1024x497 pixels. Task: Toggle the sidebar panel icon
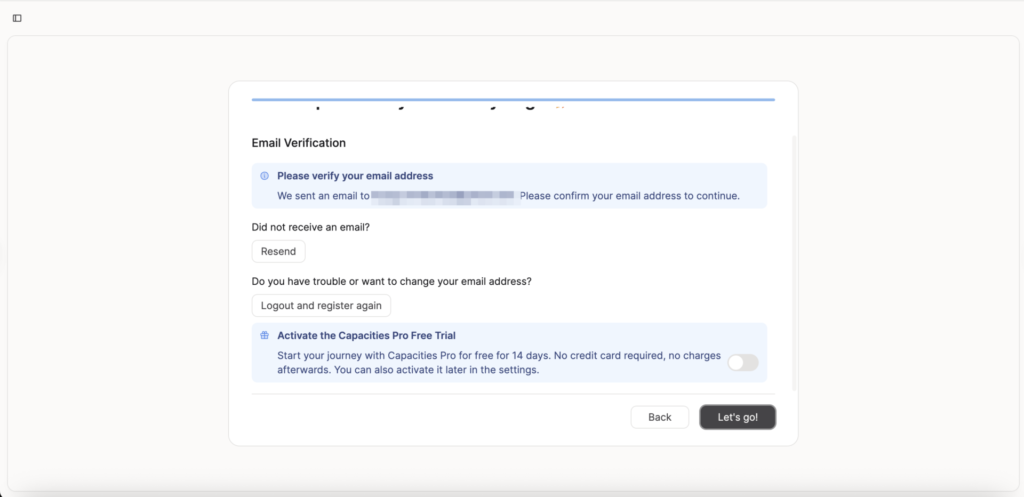tap(17, 18)
